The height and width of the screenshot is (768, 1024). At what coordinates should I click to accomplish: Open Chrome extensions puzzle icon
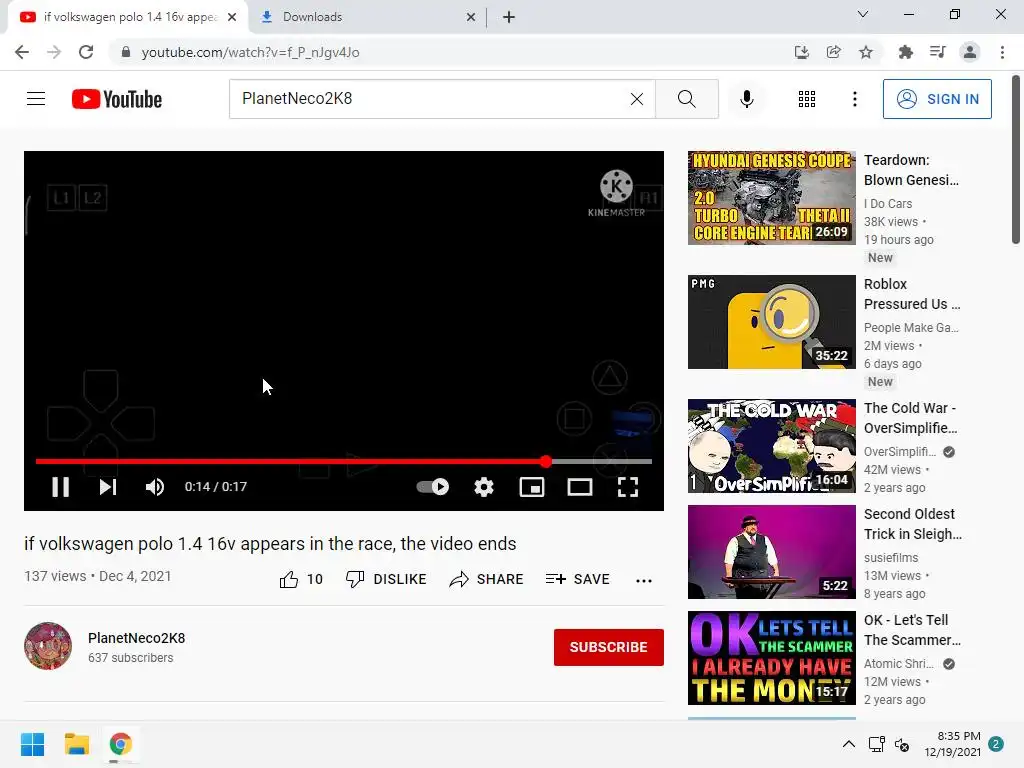point(905,52)
